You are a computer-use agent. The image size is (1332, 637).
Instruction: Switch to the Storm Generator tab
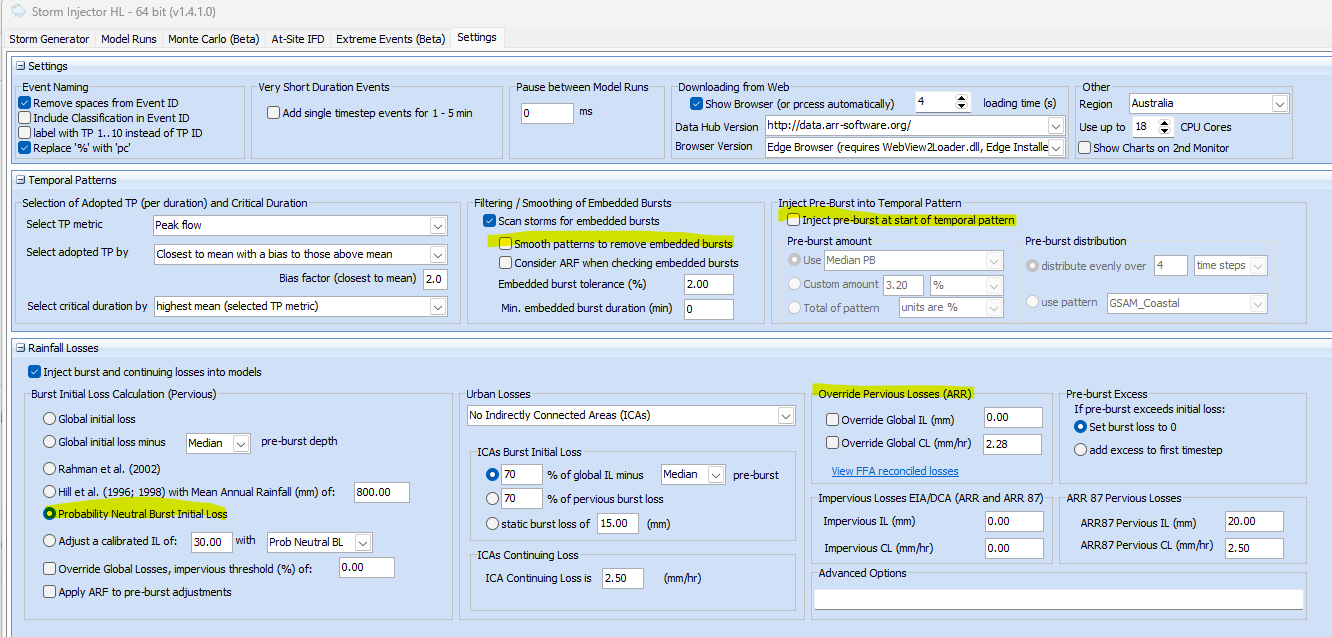(50, 39)
